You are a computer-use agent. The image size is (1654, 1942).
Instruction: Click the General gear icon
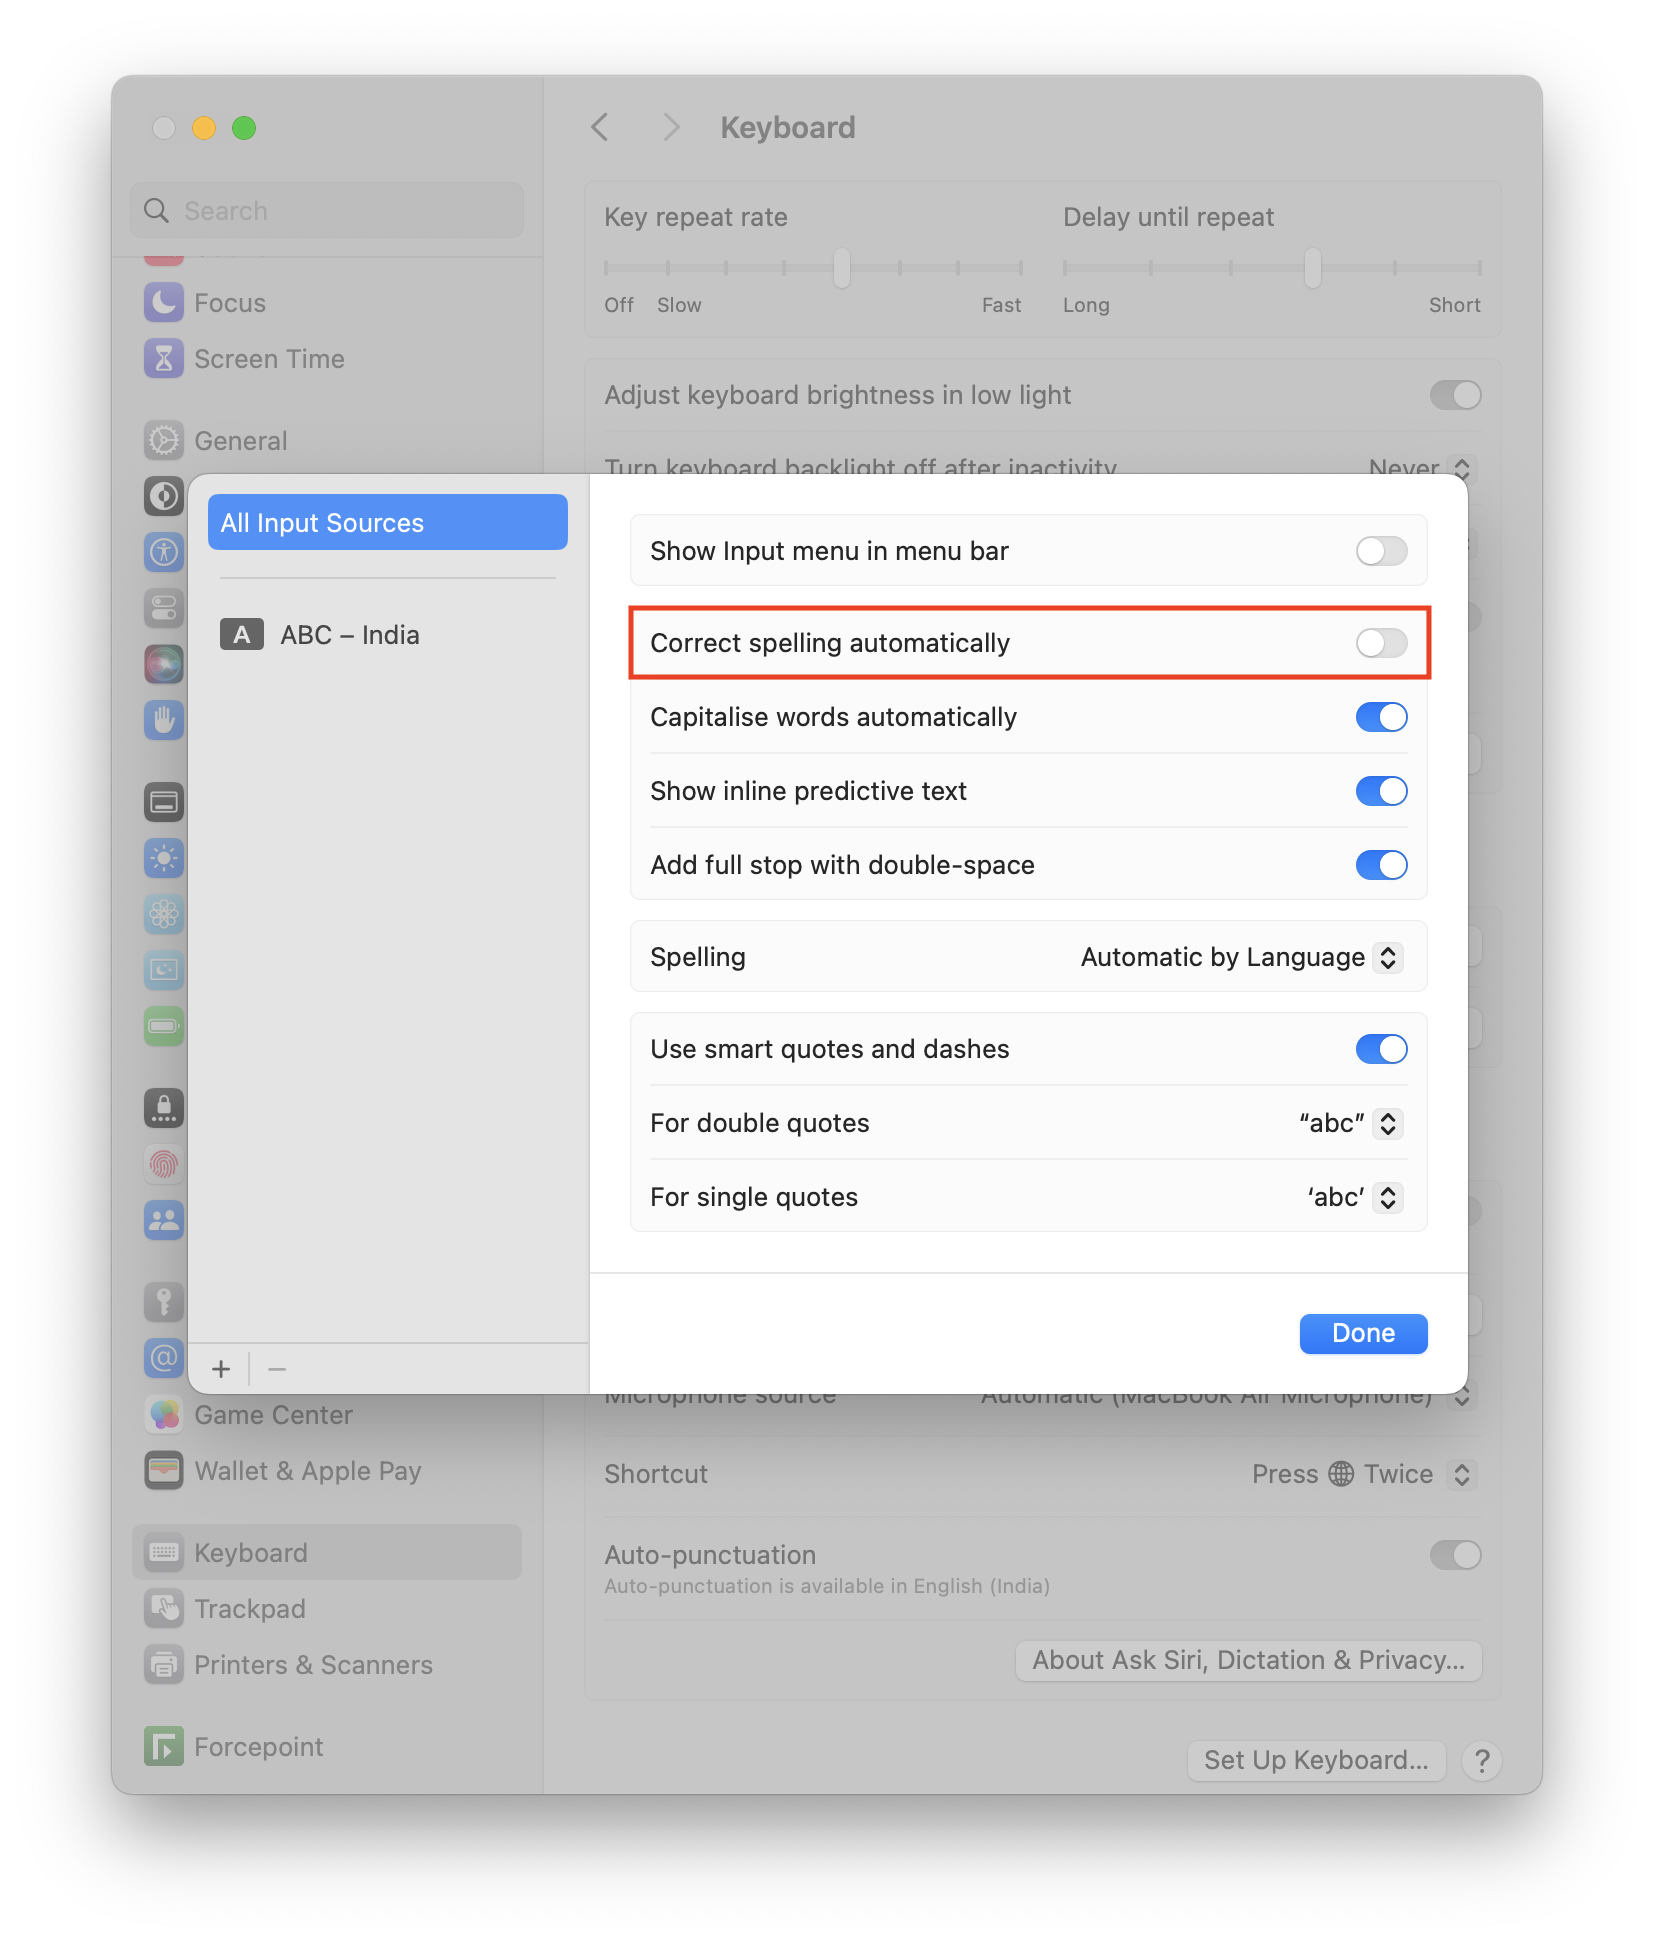pos(164,441)
